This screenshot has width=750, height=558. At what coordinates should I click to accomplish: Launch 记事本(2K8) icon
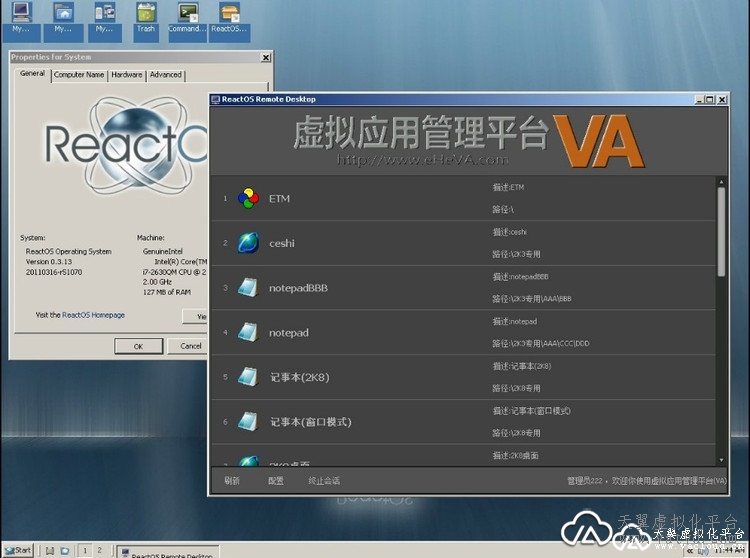point(247,377)
